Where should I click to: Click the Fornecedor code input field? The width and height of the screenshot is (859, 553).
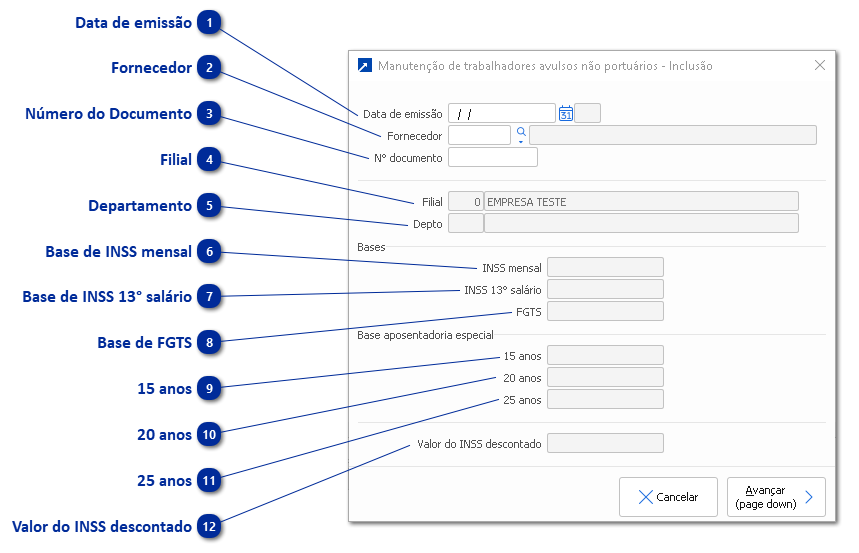tap(479, 135)
